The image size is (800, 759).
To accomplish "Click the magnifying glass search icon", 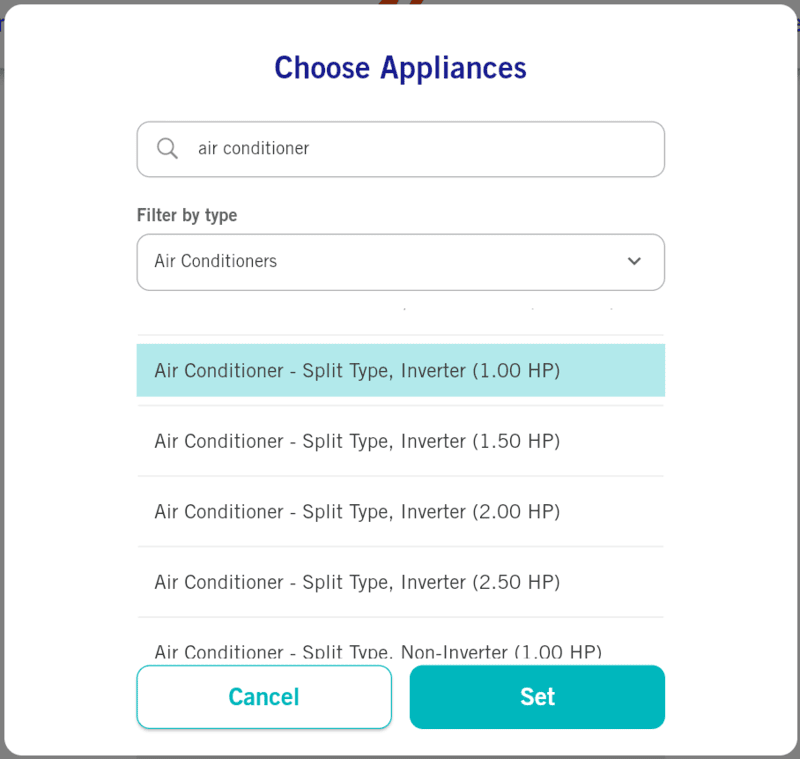I will pos(168,148).
